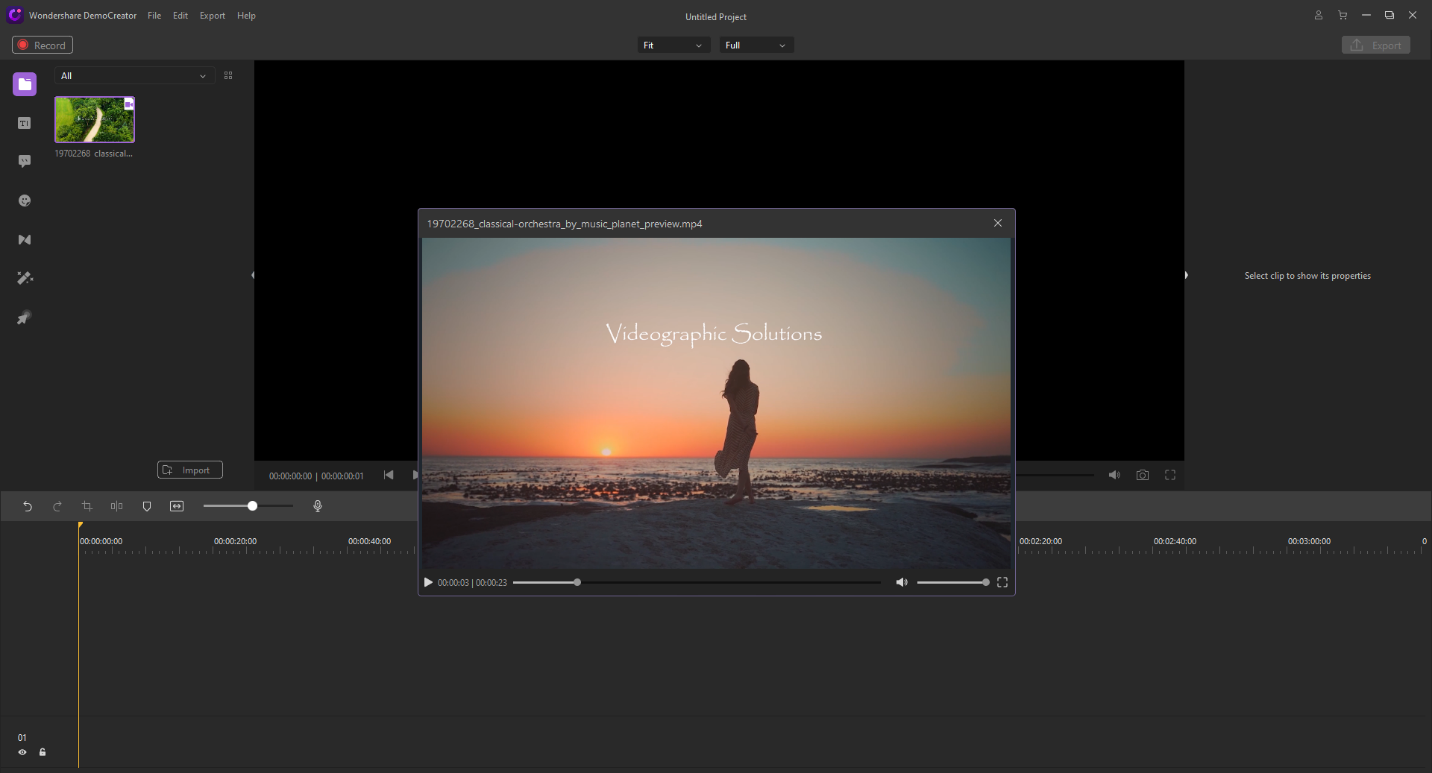Expand the All media filter dropdown
The width and height of the screenshot is (1432, 773).
[134, 76]
